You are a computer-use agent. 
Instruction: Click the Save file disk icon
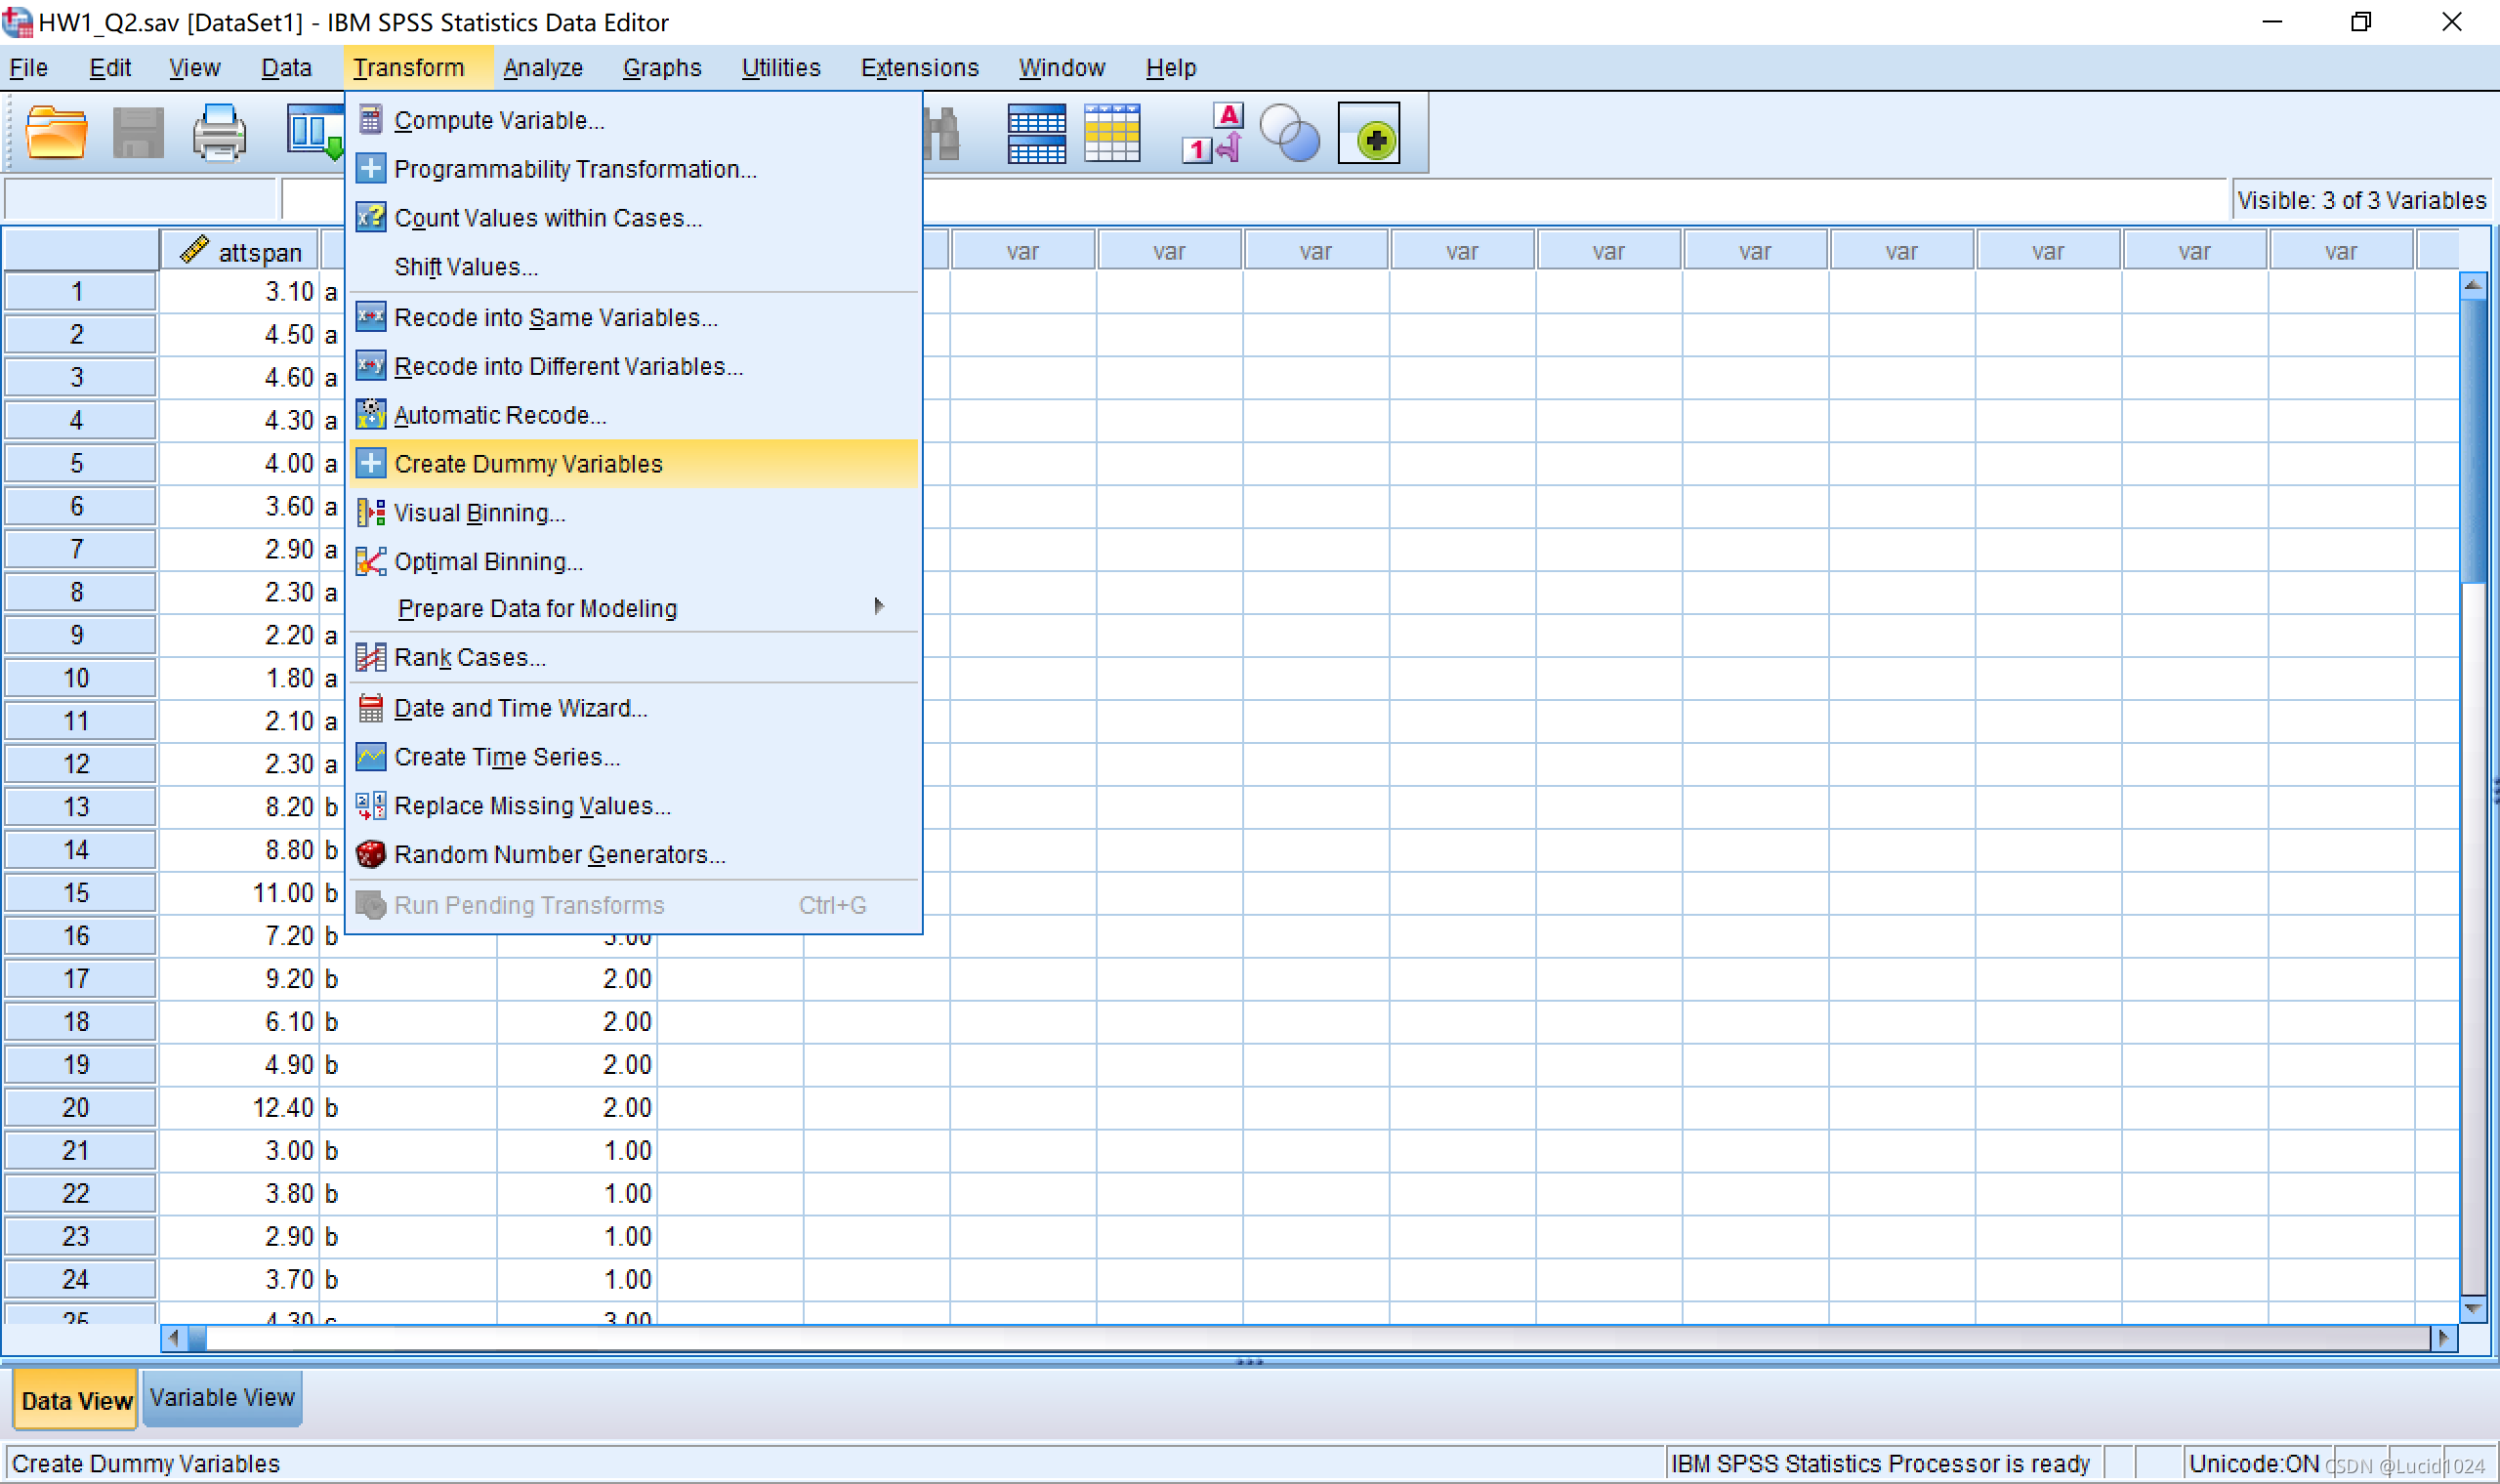(x=137, y=133)
